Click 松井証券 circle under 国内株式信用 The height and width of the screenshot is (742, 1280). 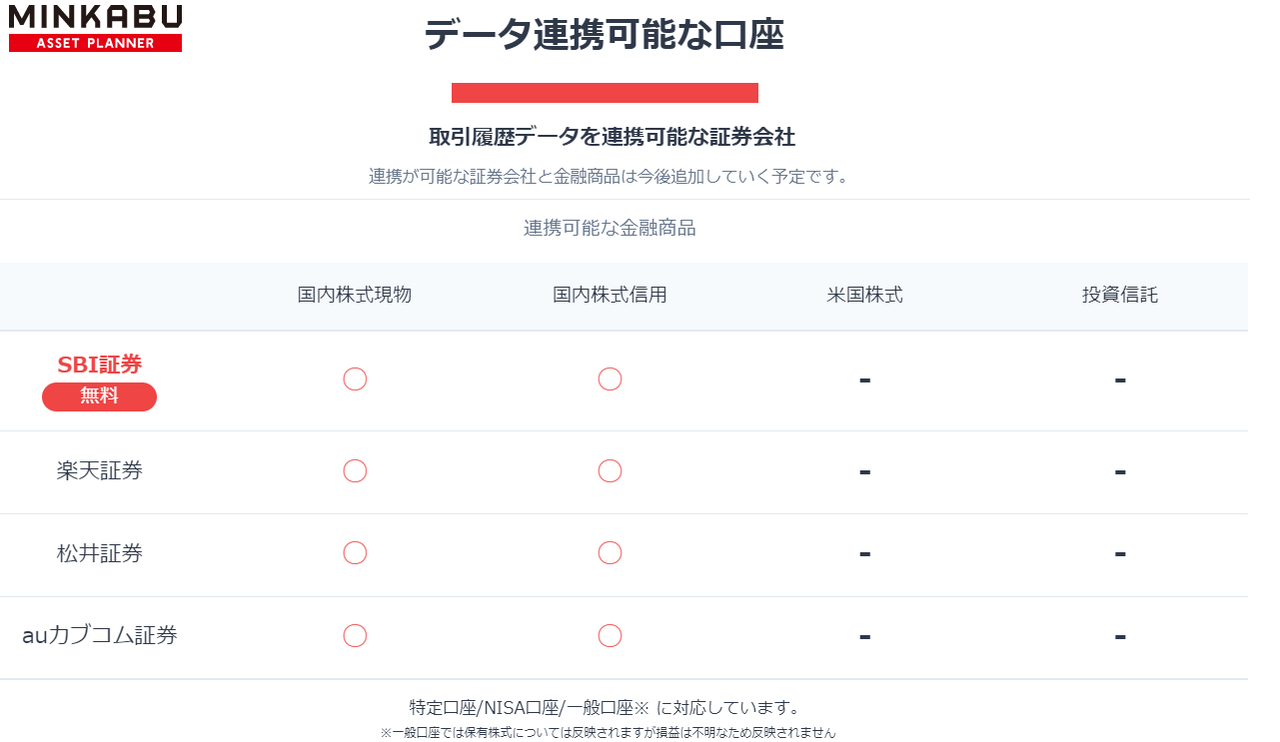point(610,553)
